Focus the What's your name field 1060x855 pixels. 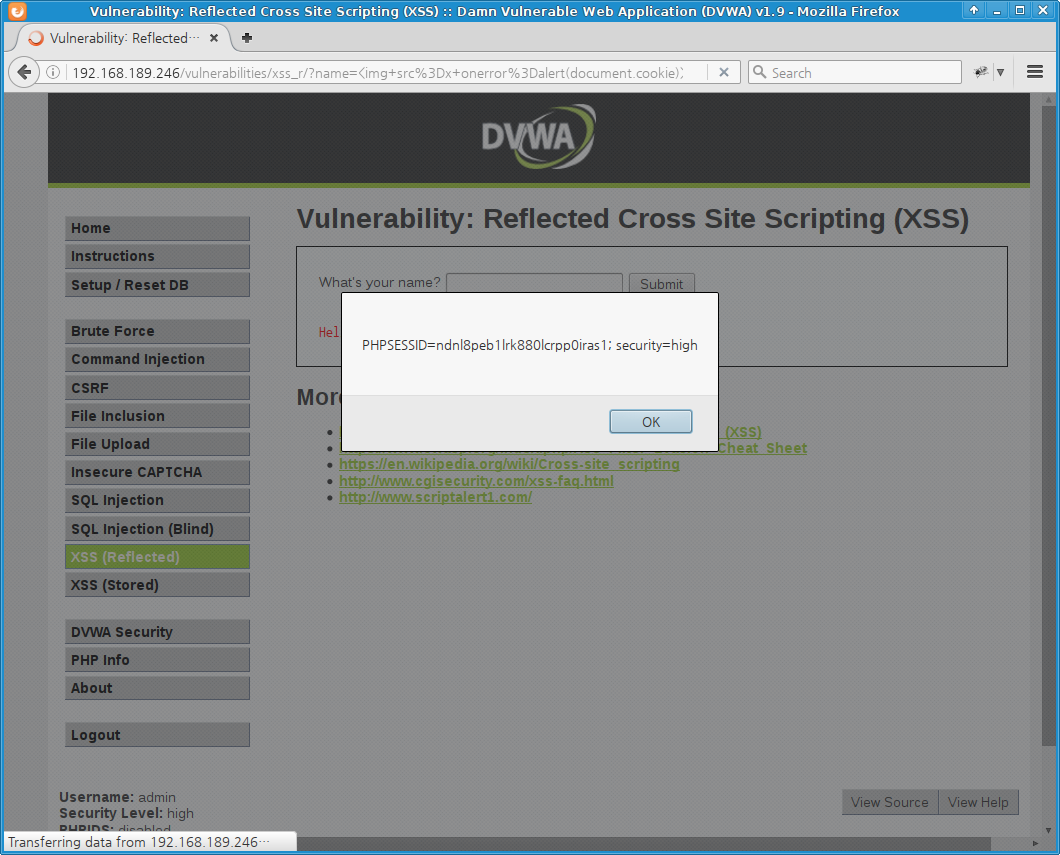coord(534,283)
